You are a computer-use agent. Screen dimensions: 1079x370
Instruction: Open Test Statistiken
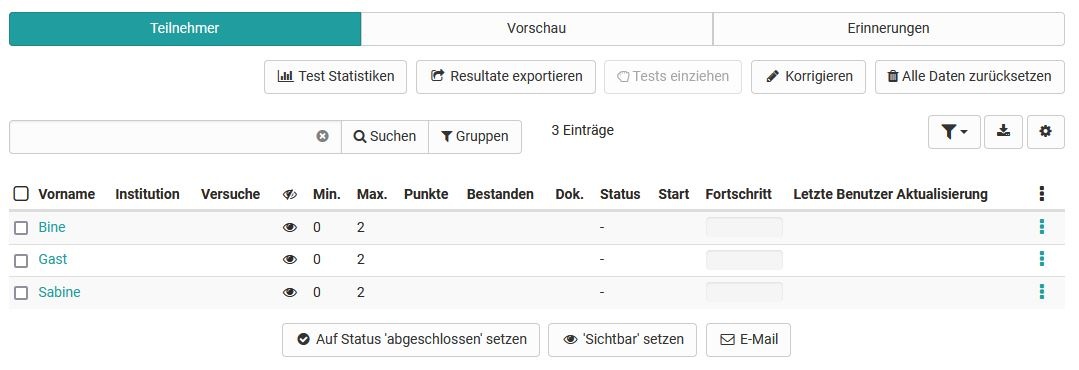pyautogui.click(x=335, y=76)
